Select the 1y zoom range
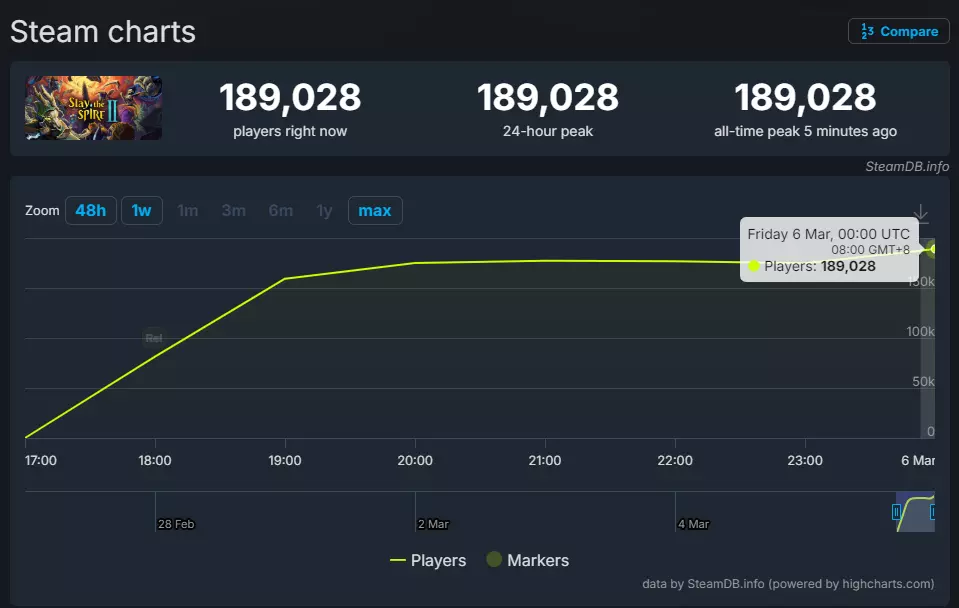Screen dimensions: 959x608 tap(324, 210)
